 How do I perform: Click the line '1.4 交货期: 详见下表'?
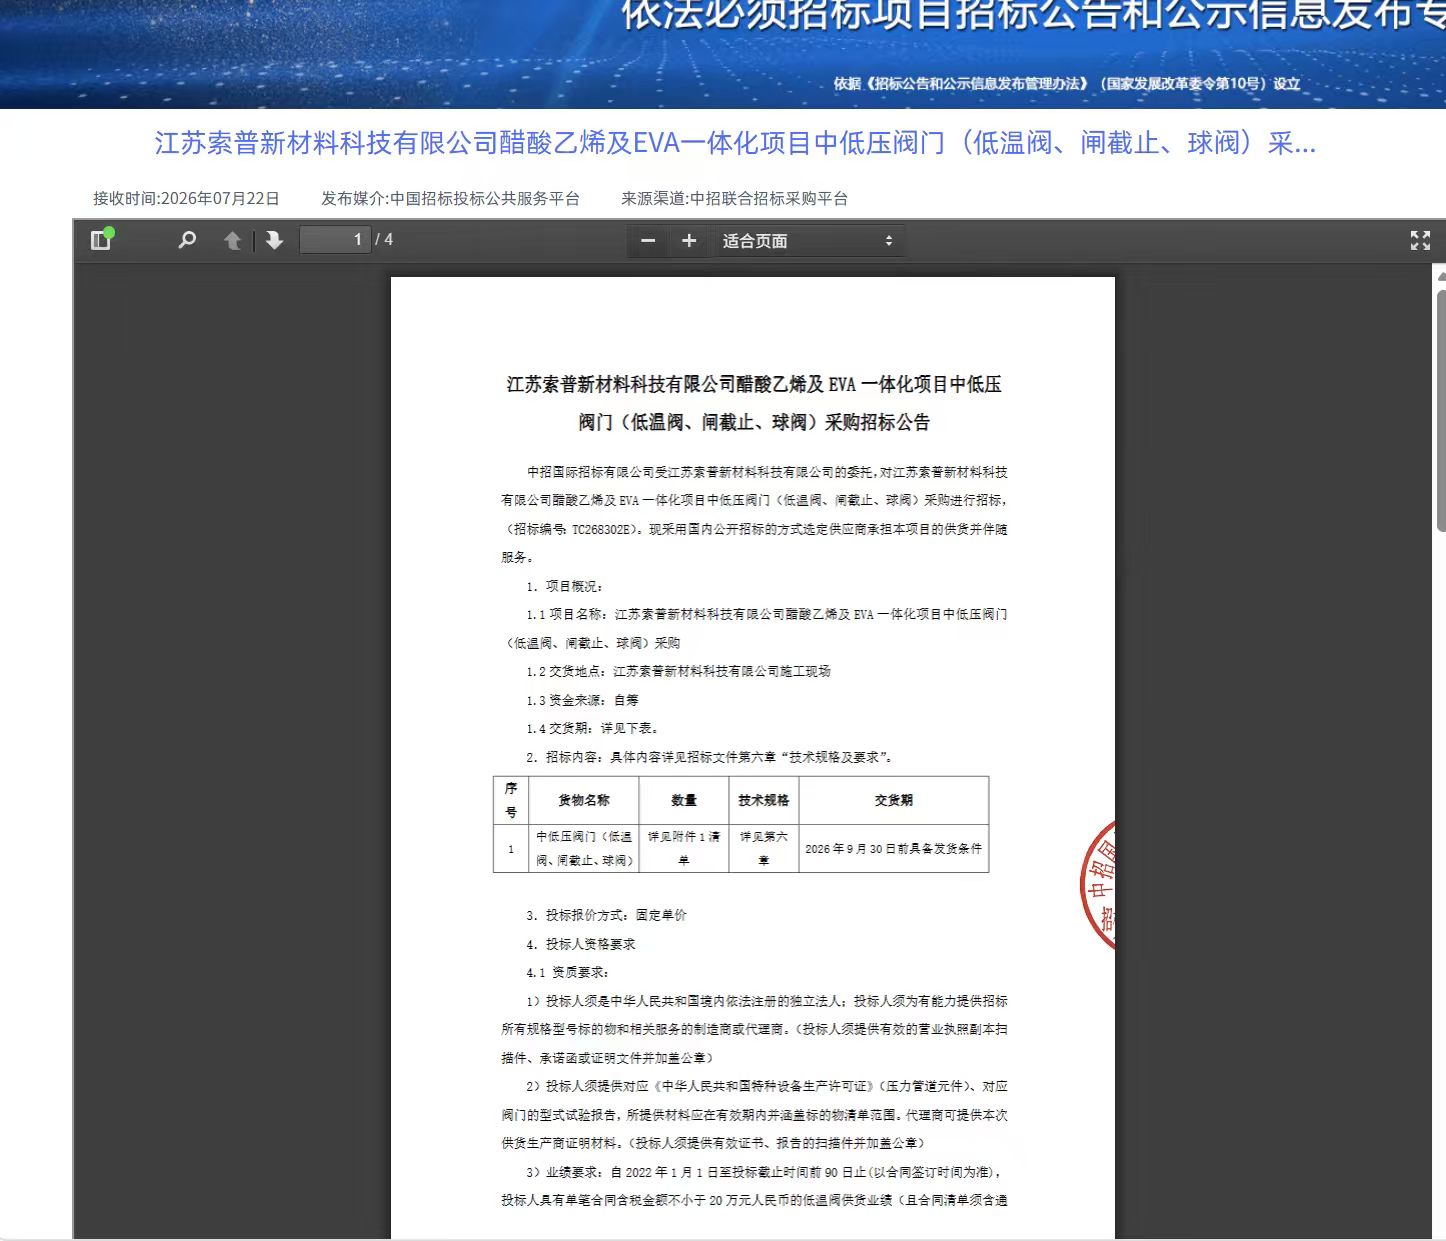[592, 728]
